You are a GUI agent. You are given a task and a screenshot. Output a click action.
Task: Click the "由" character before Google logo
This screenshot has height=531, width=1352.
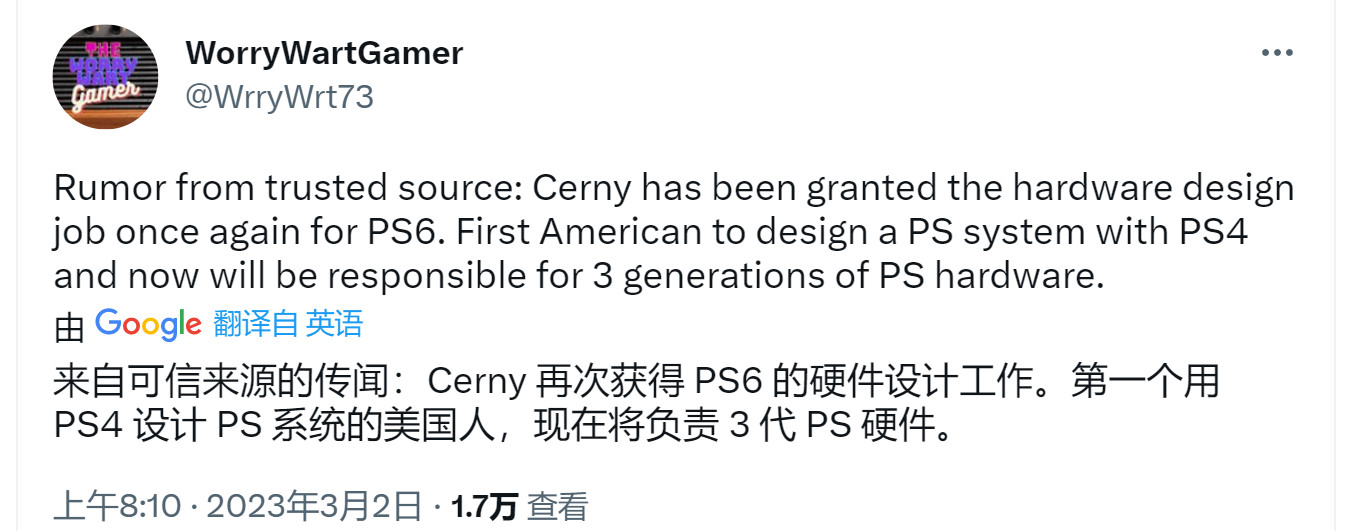pos(68,325)
